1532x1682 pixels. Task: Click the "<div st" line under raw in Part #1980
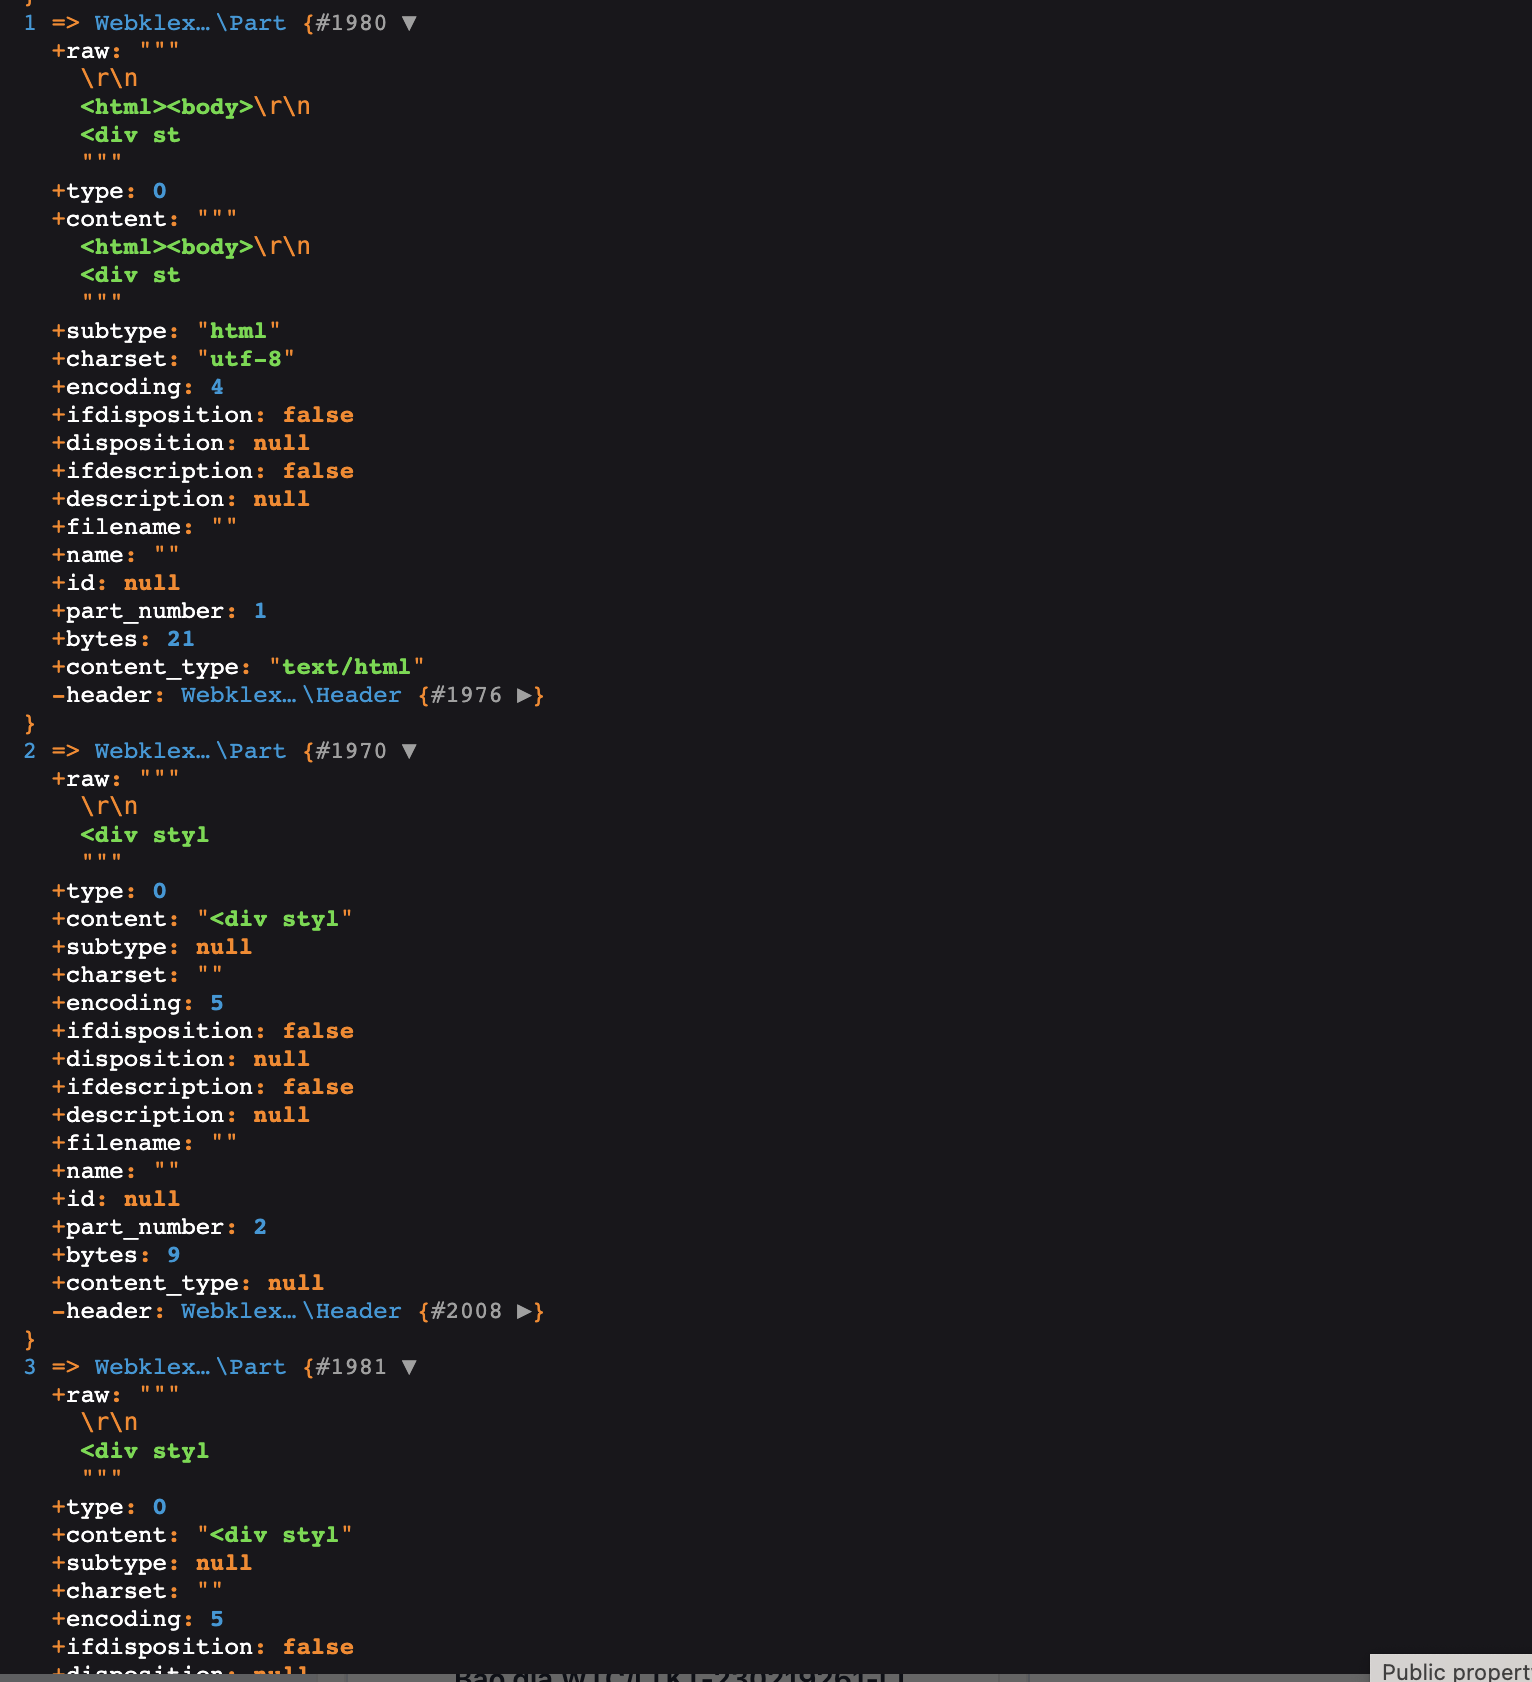[x=131, y=135]
